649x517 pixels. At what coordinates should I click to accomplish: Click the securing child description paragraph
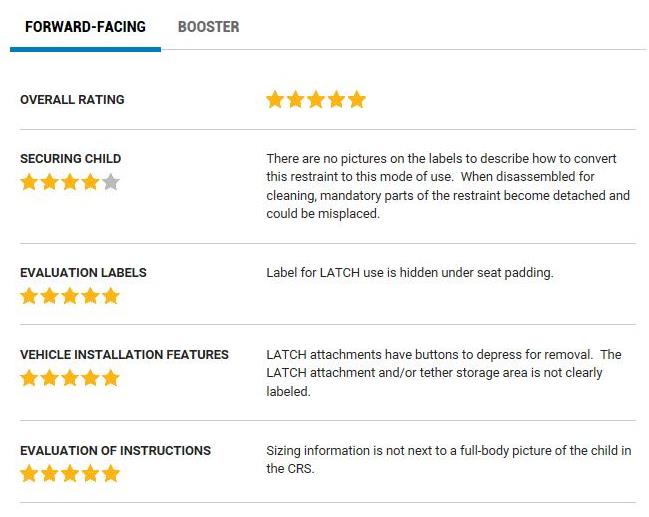tap(448, 186)
